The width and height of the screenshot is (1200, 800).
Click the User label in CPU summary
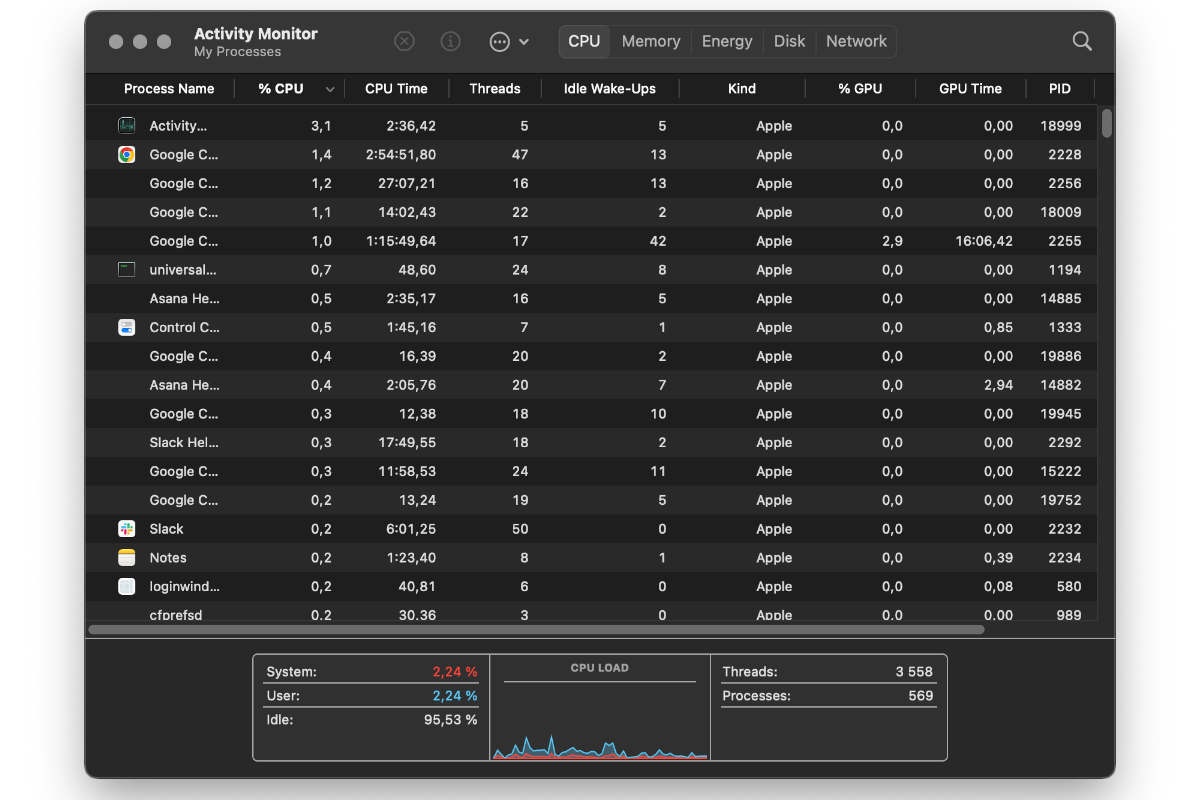coord(283,696)
